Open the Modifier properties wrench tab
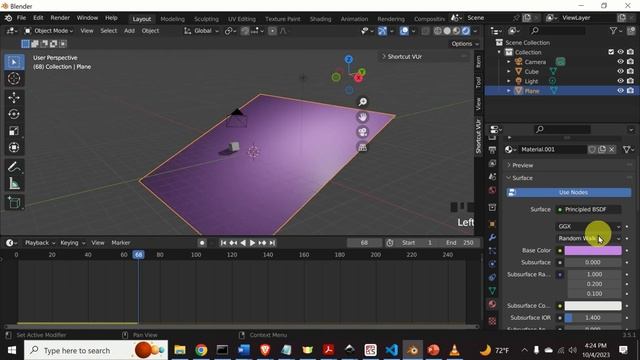Screen dimensions: 640x360 click(x=492, y=238)
